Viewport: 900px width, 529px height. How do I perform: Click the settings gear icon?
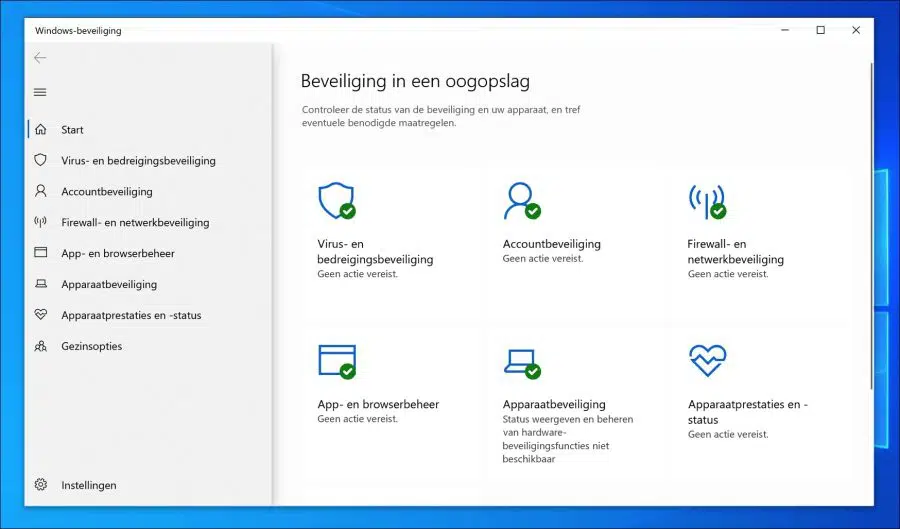41,484
